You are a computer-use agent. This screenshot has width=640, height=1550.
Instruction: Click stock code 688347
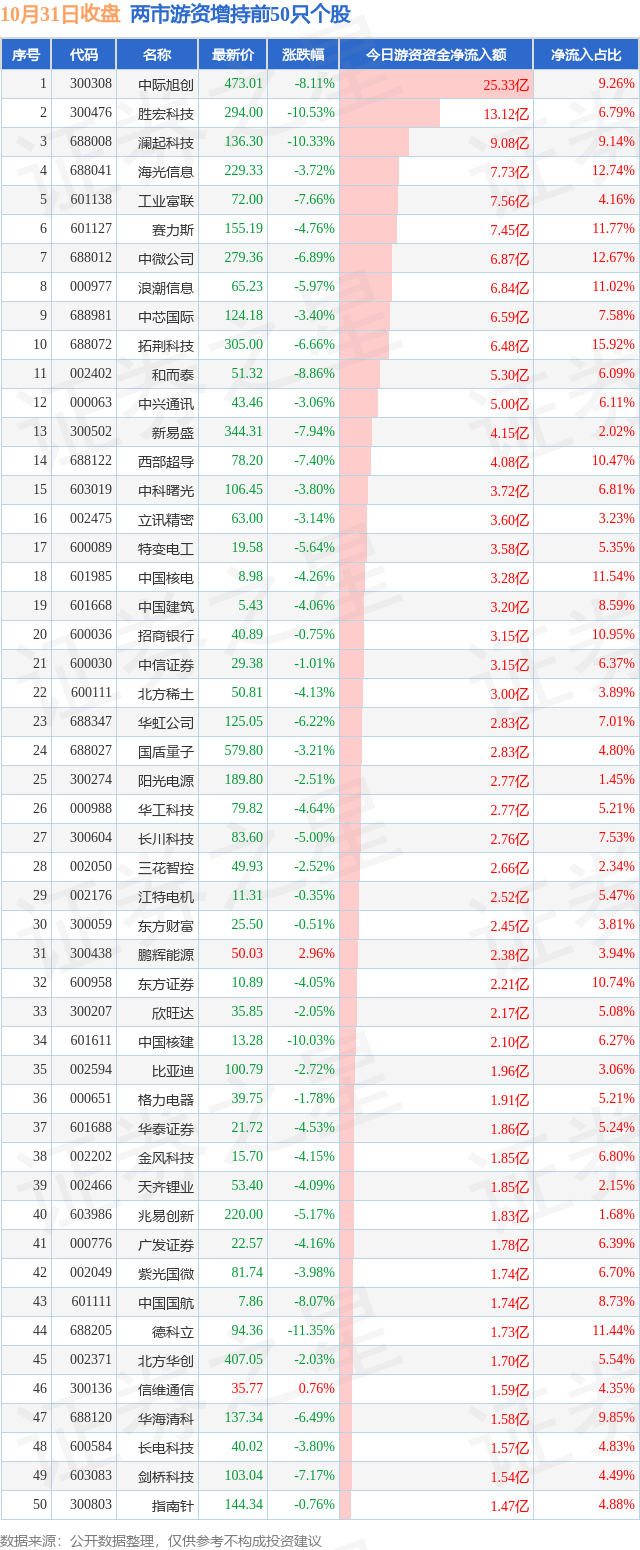(x=91, y=723)
